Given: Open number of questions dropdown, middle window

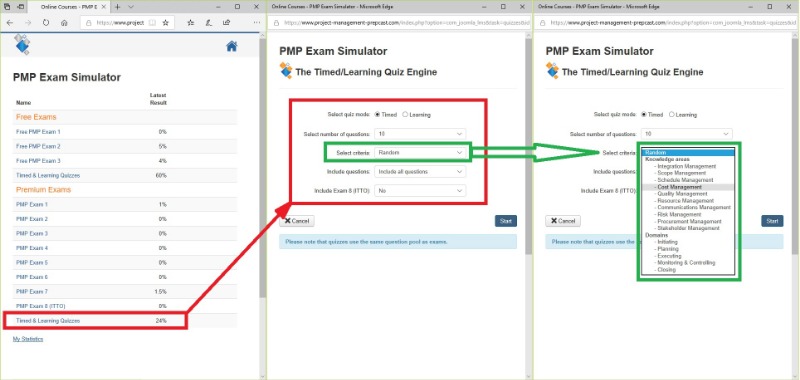Looking at the screenshot, I should point(420,134).
